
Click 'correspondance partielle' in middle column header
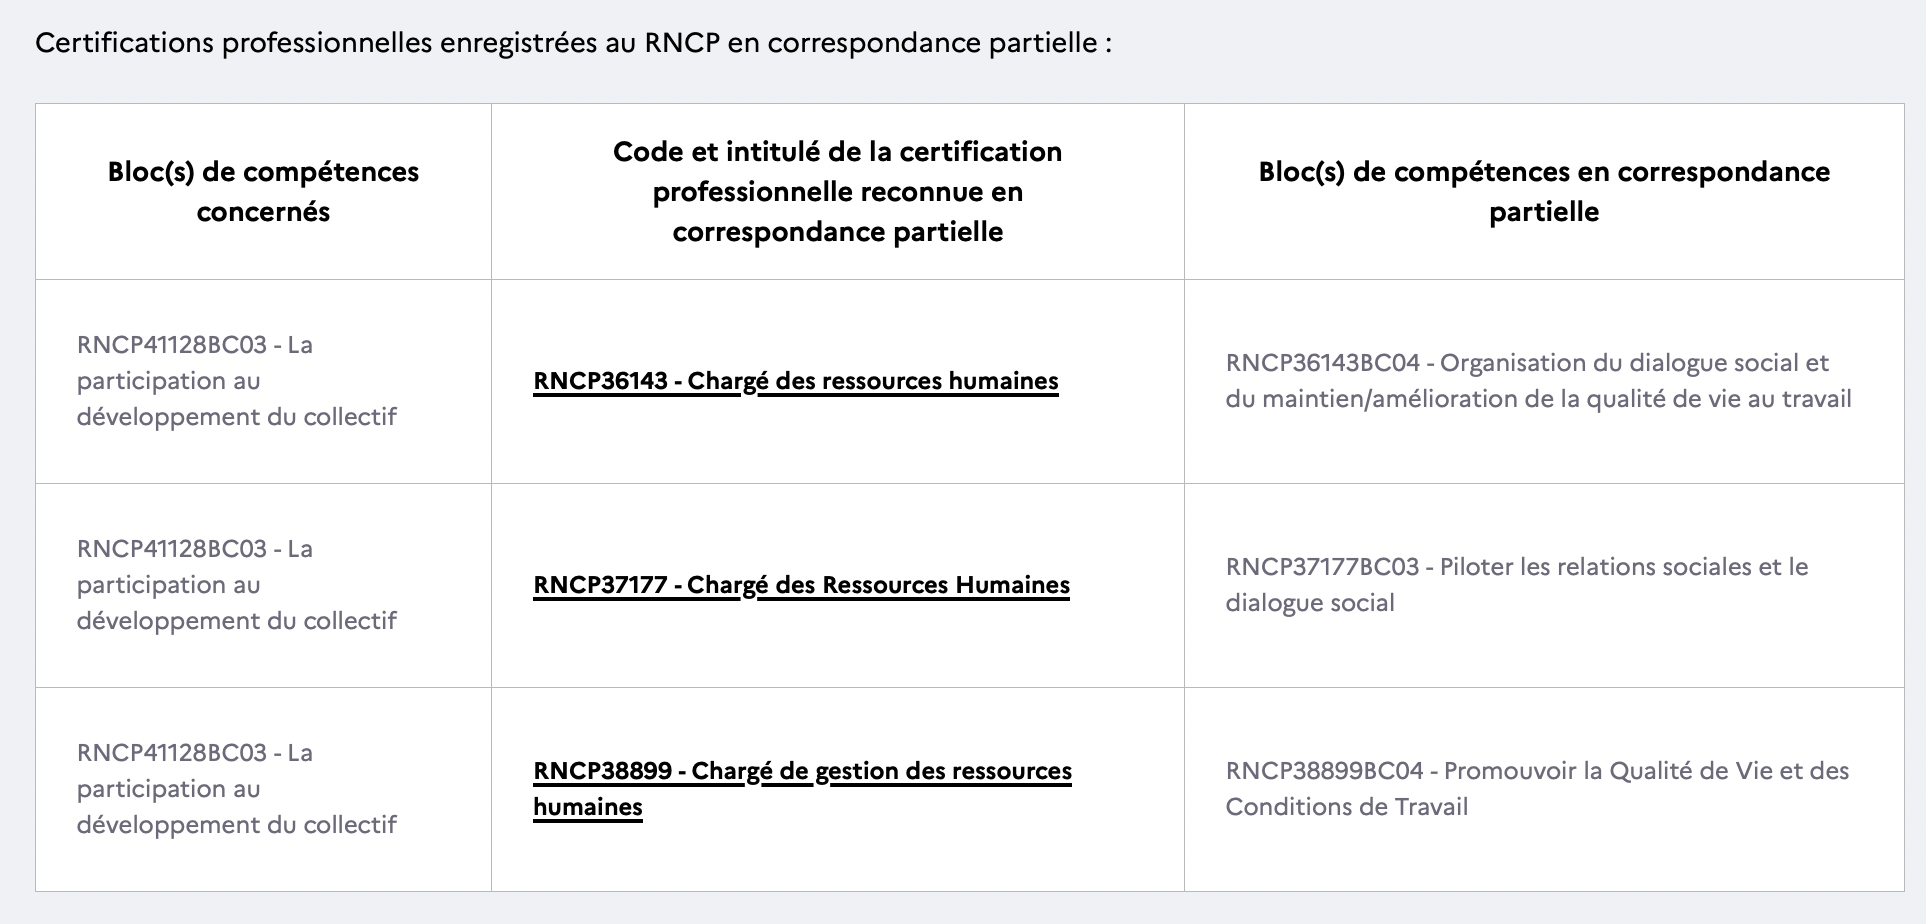pos(838,232)
